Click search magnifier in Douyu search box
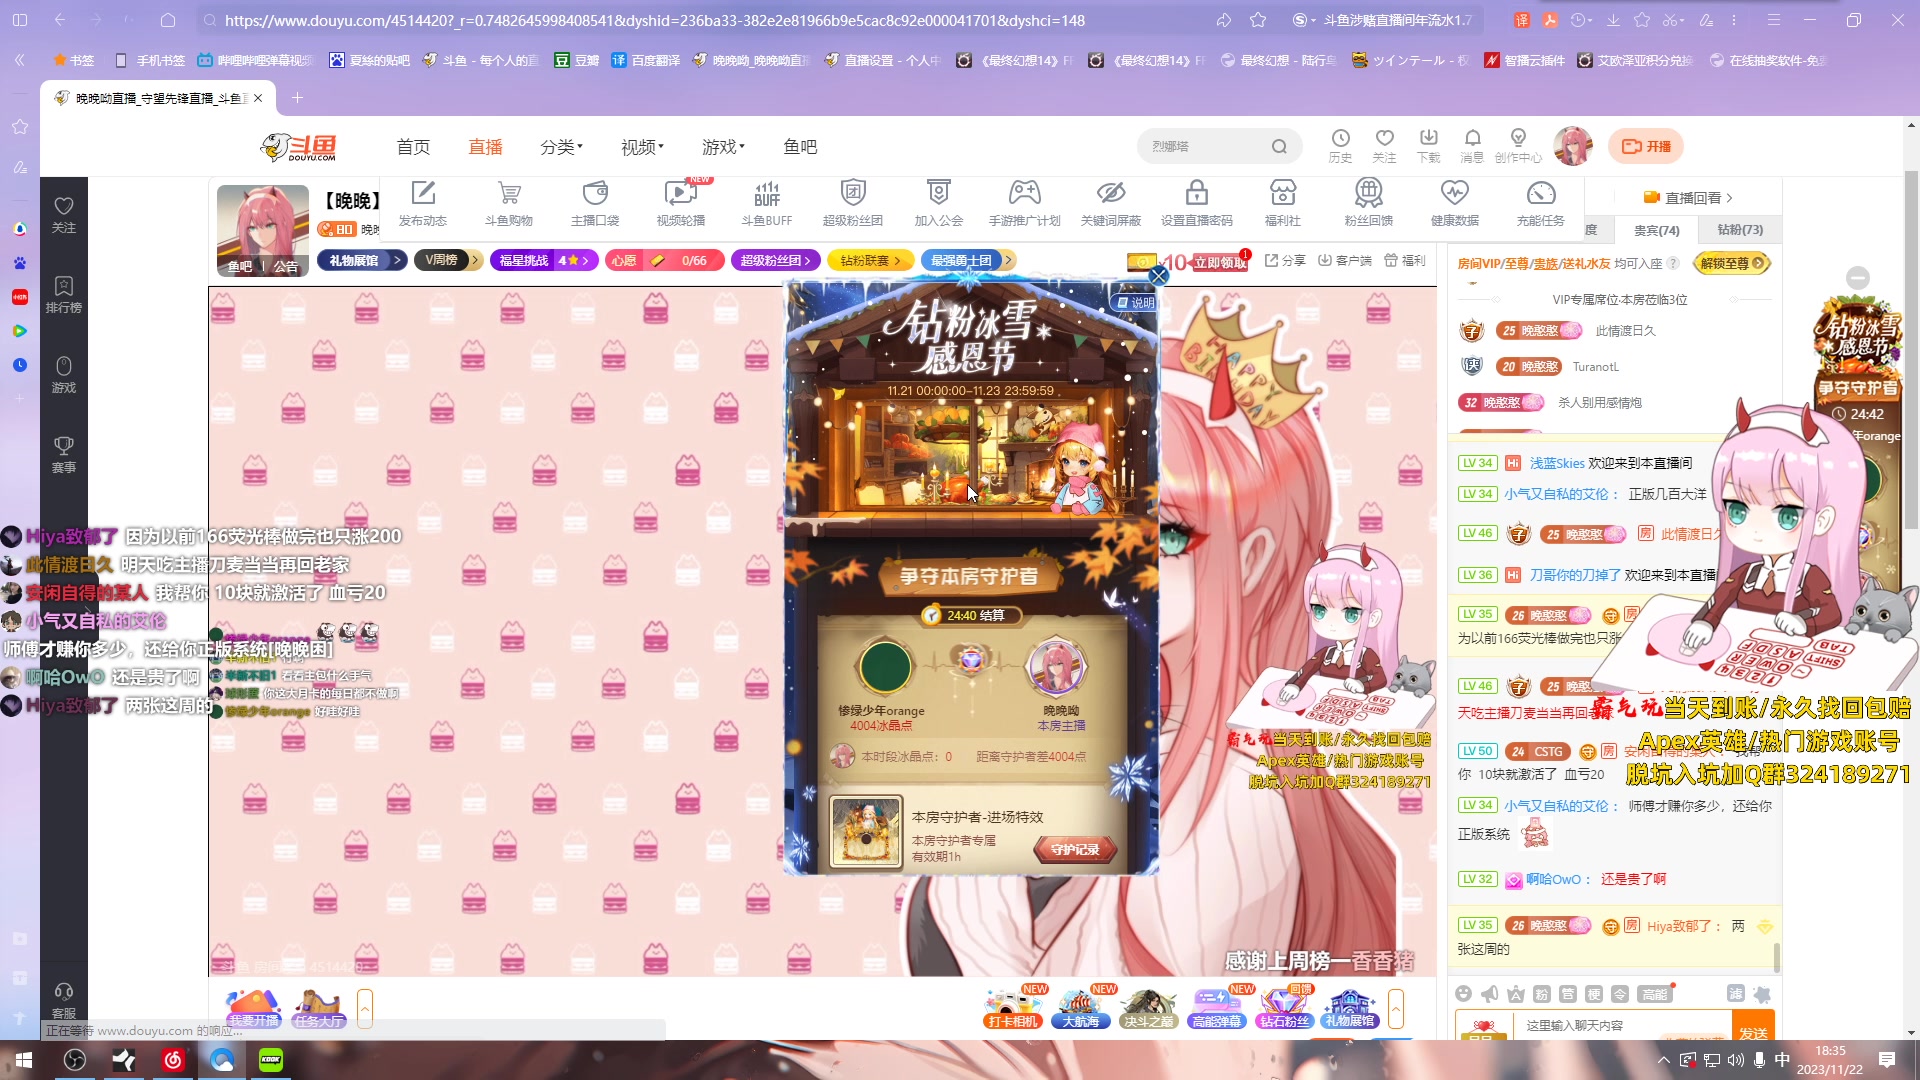 [x=1279, y=147]
